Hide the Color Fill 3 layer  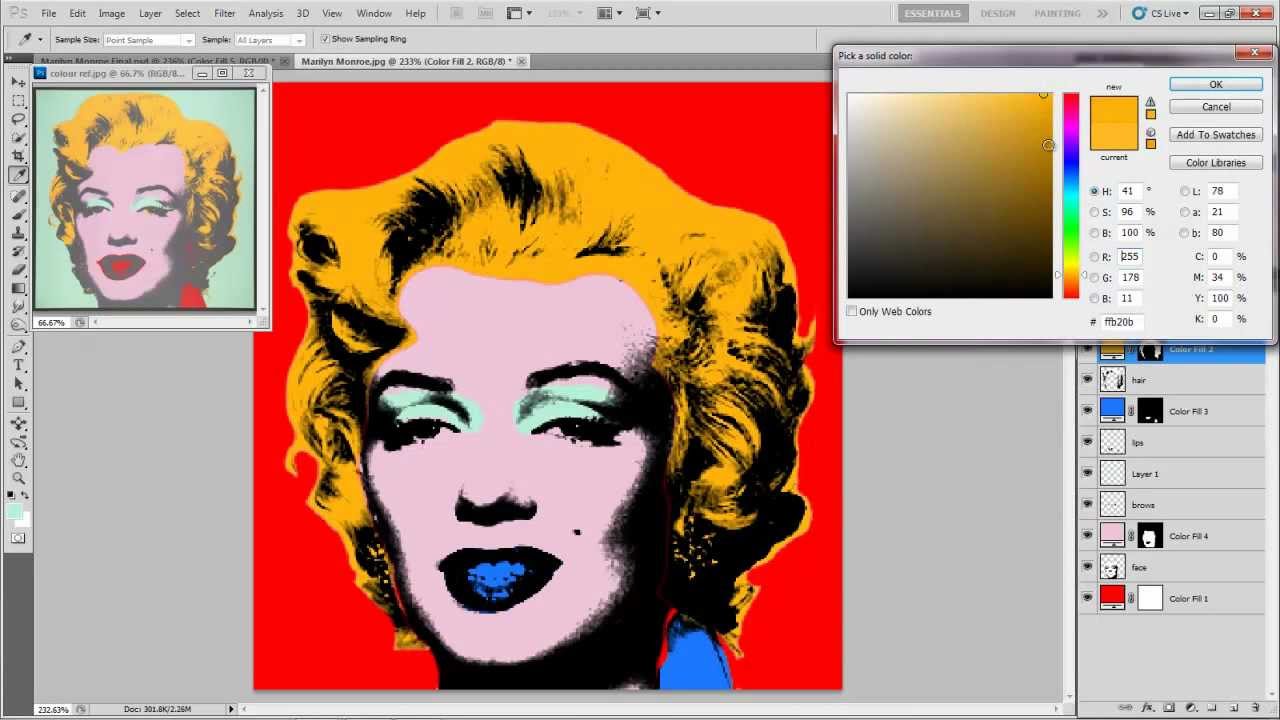1087,411
